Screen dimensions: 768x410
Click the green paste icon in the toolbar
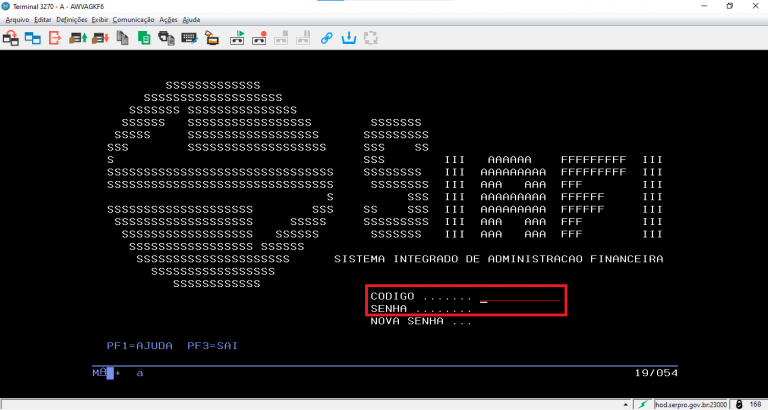pyautogui.click(x=144, y=39)
